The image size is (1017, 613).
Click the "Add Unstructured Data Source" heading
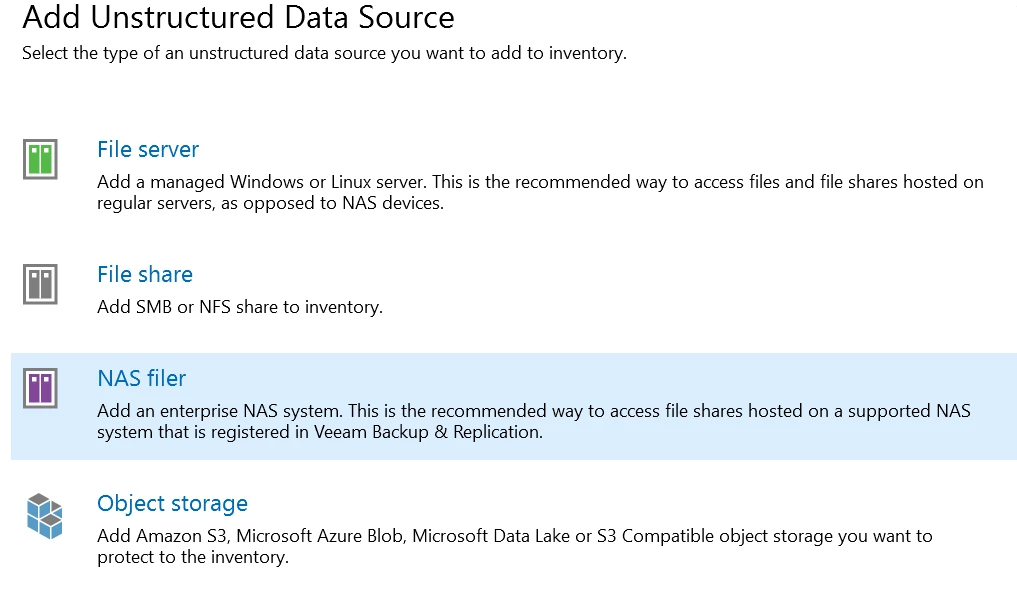click(x=238, y=17)
